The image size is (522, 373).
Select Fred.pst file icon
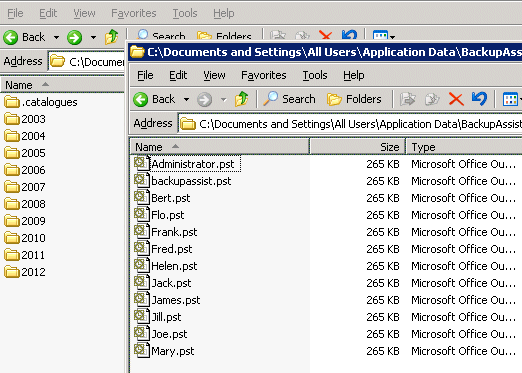pyautogui.click(x=142, y=249)
